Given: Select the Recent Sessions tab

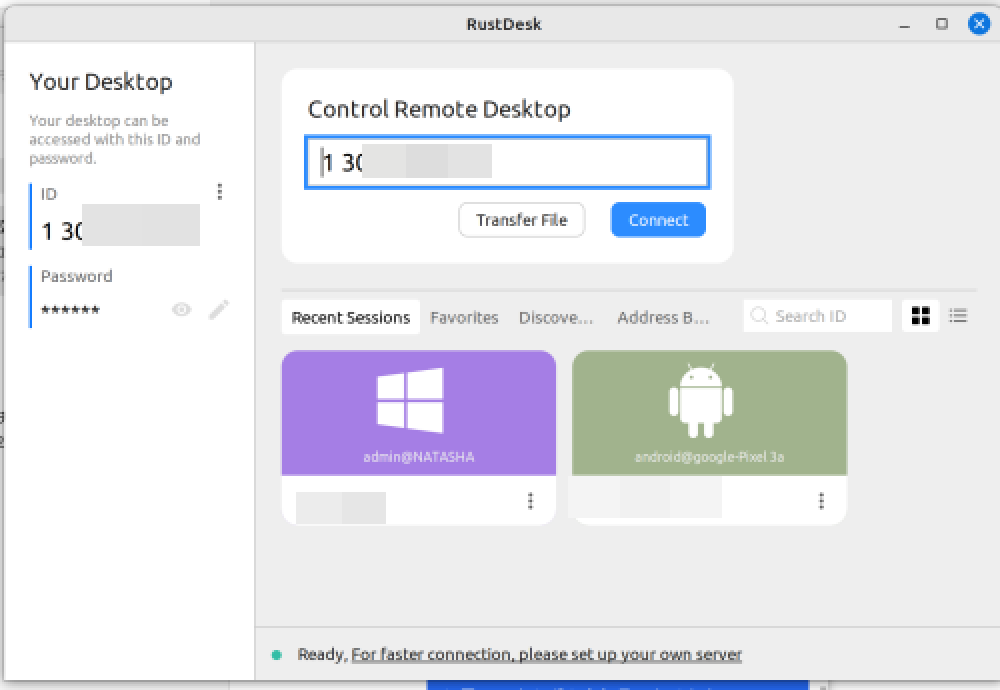Looking at the screenshot, I should pyautogui.click(x=350, y=316).
